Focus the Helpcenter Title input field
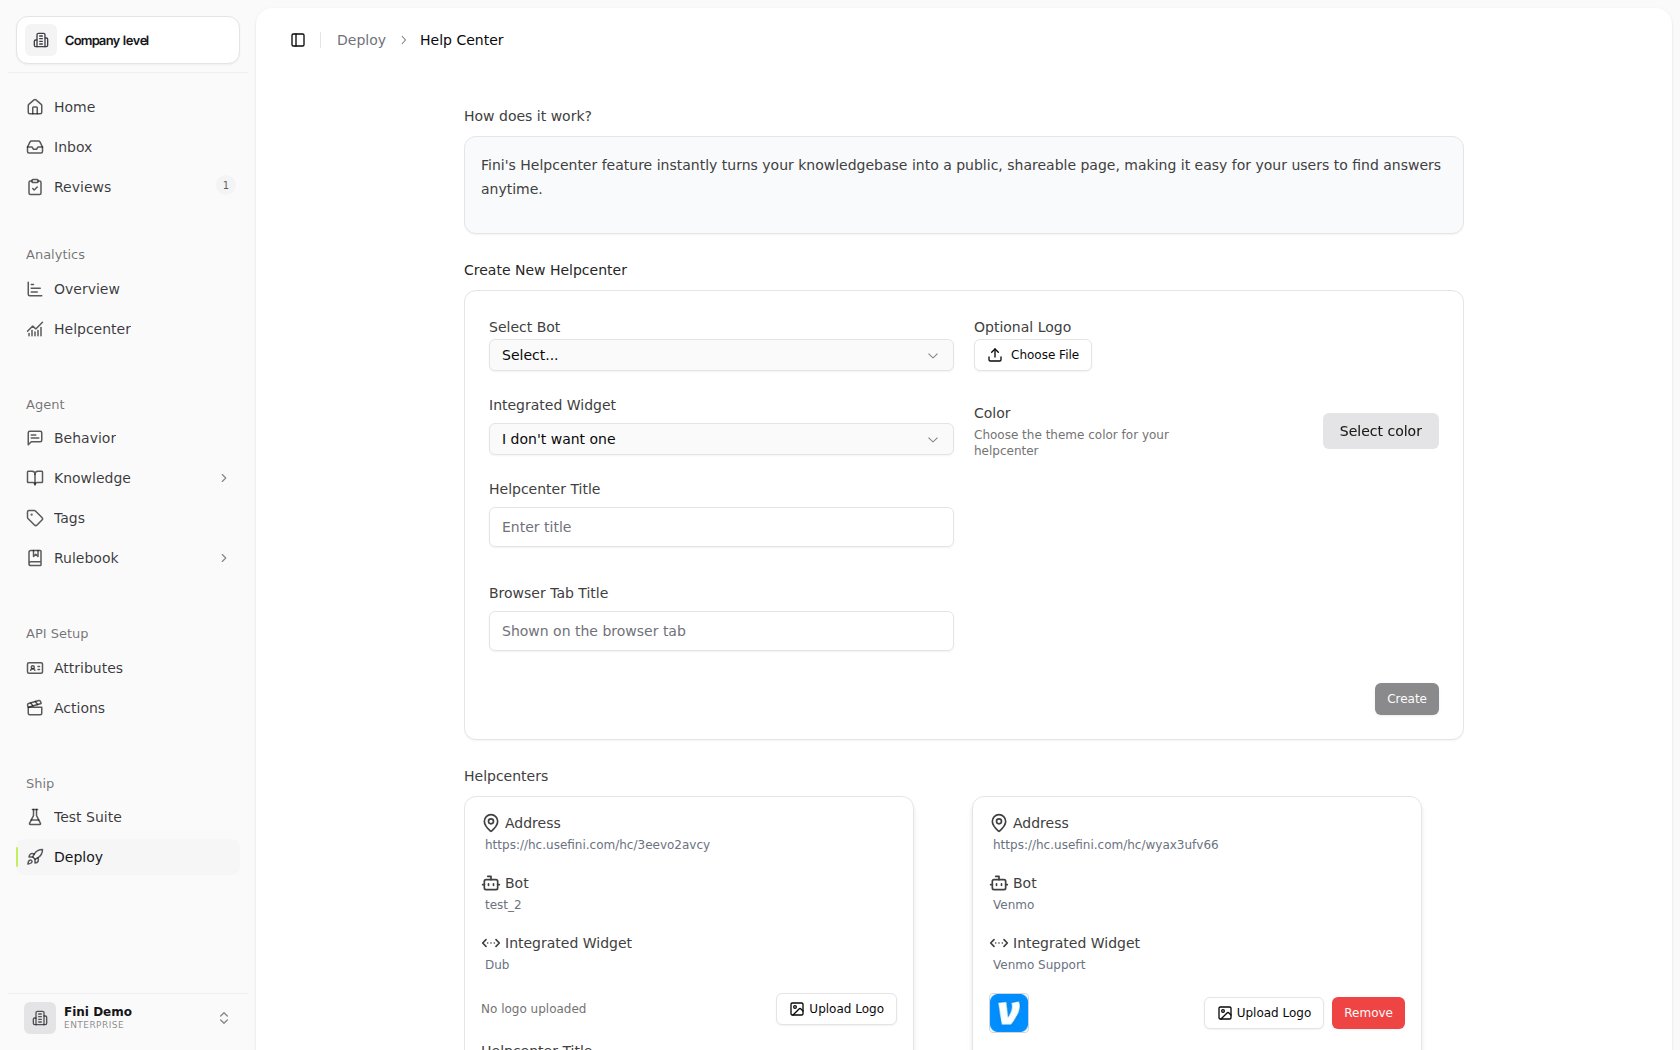Viewport: 1680px width, 1050px height. 721,527
